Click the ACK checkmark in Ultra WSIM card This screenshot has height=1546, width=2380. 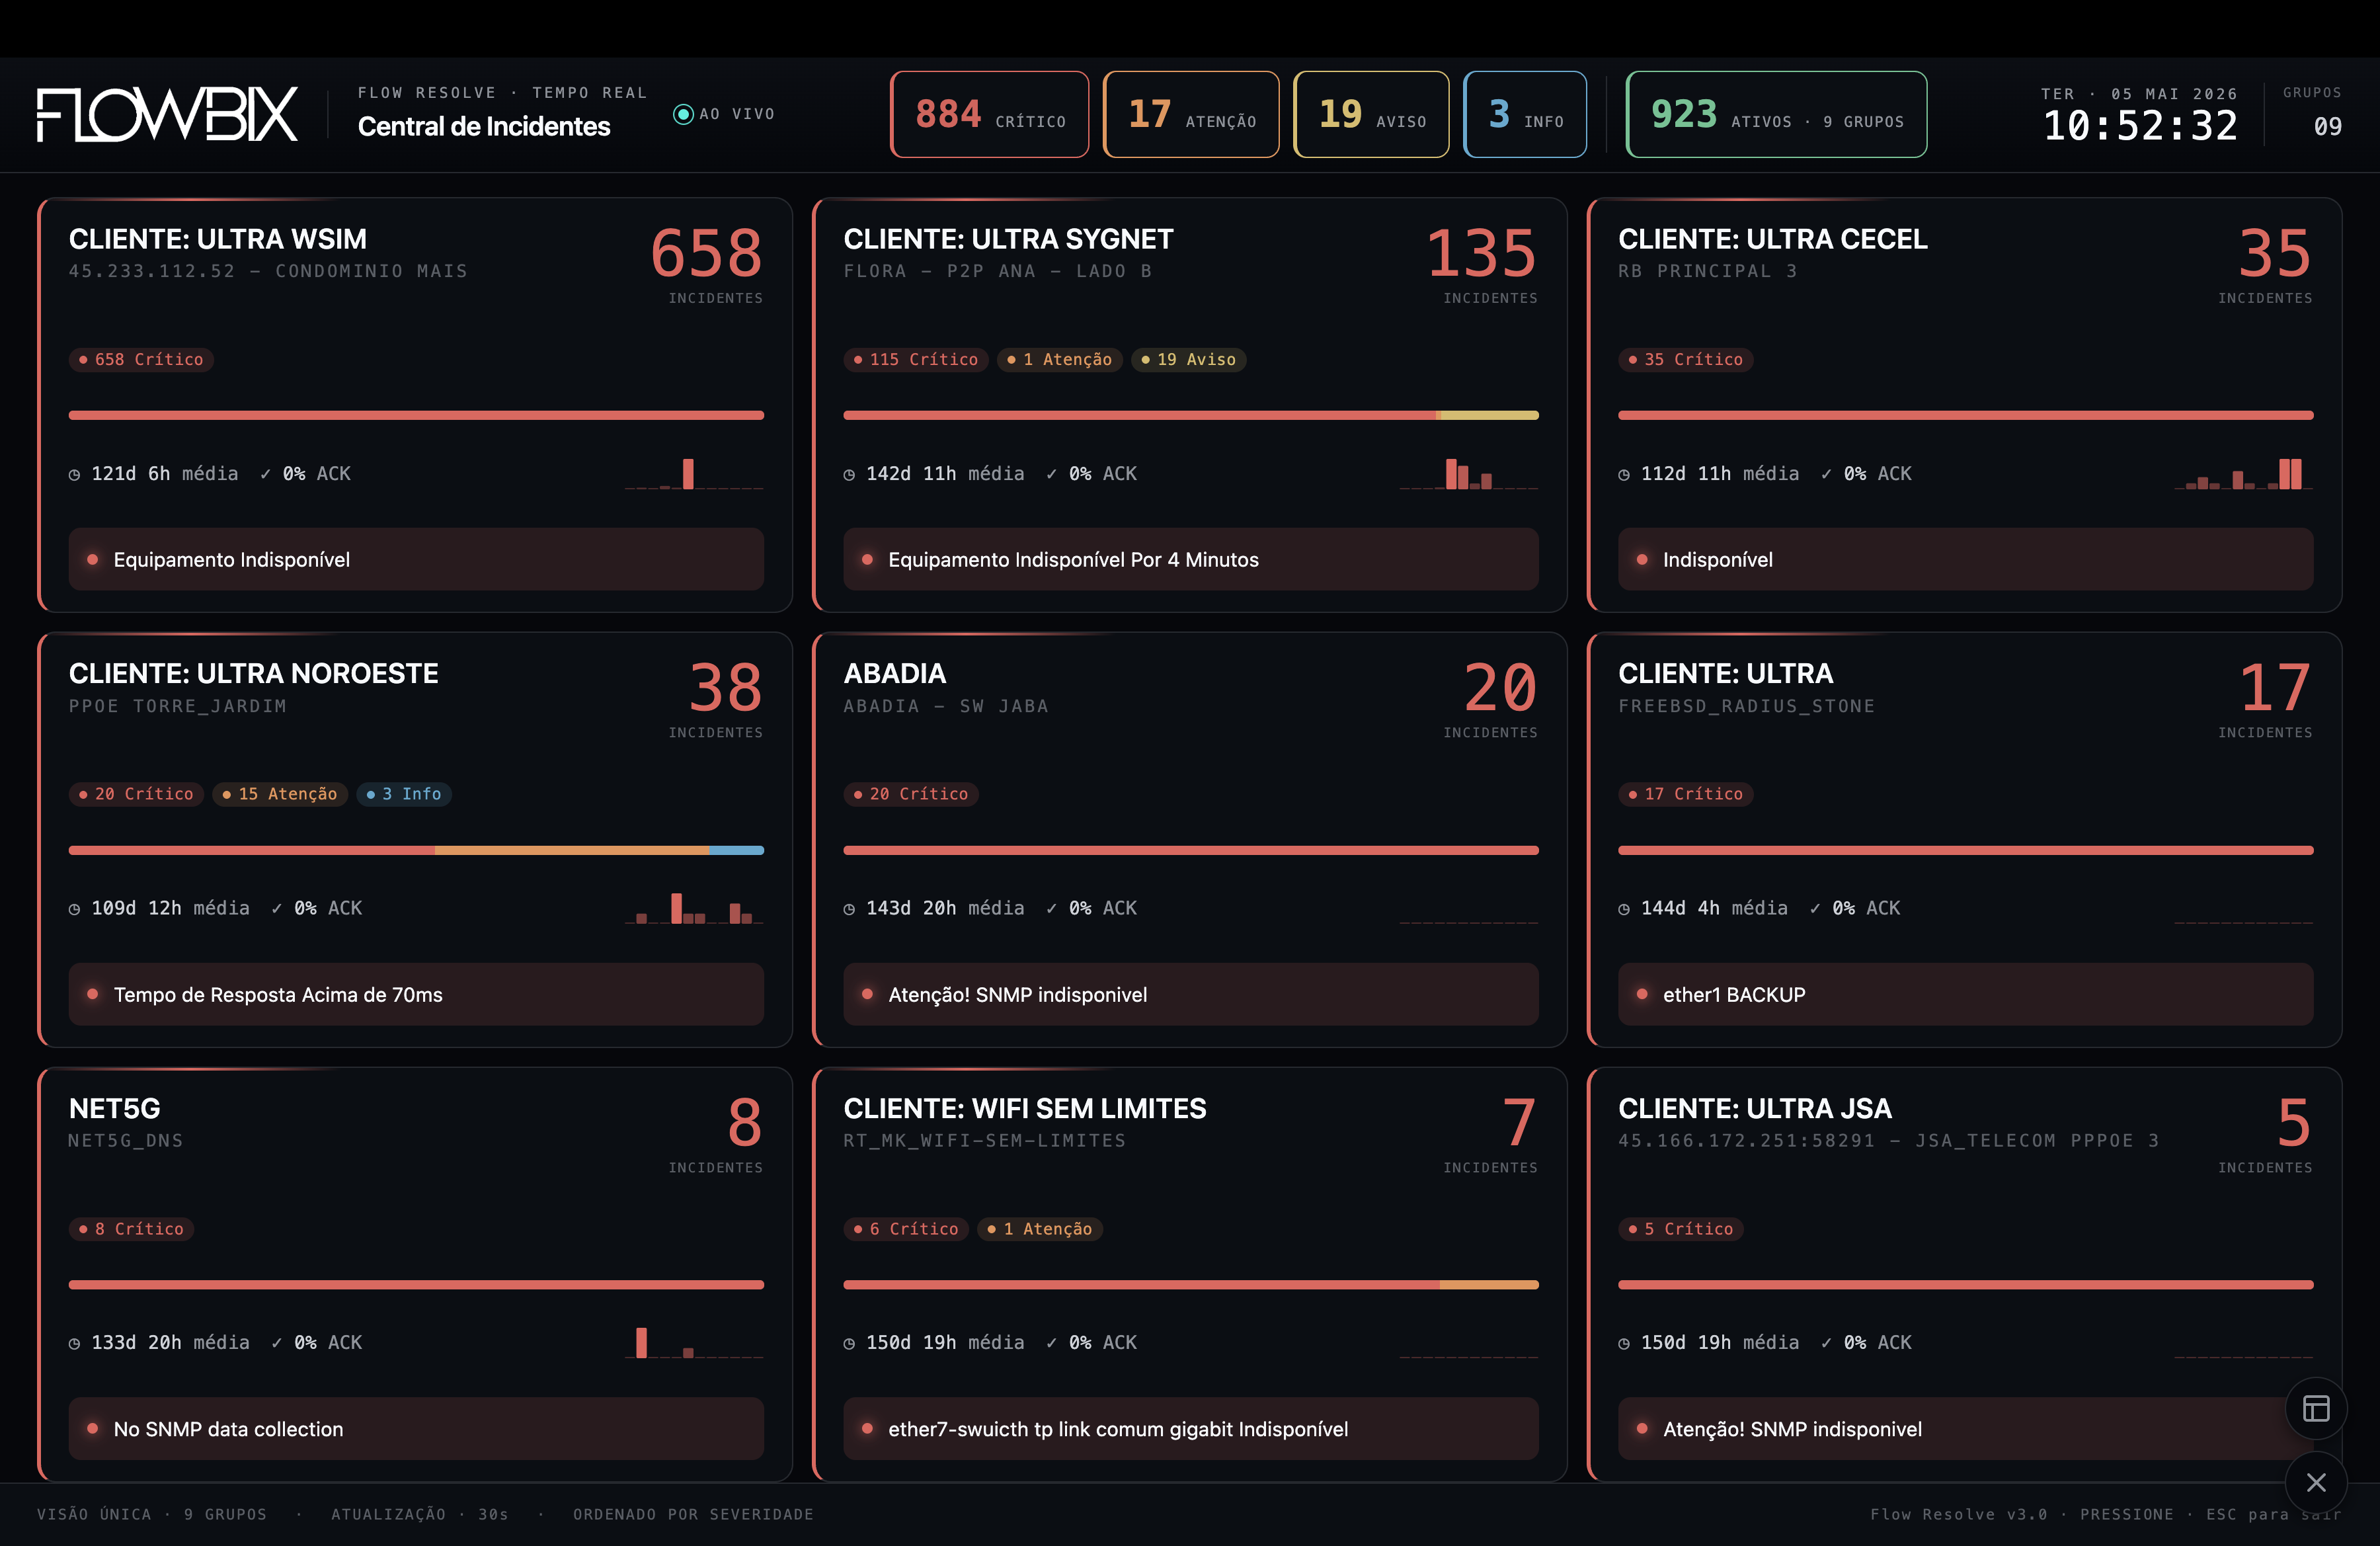pos(265,474)
